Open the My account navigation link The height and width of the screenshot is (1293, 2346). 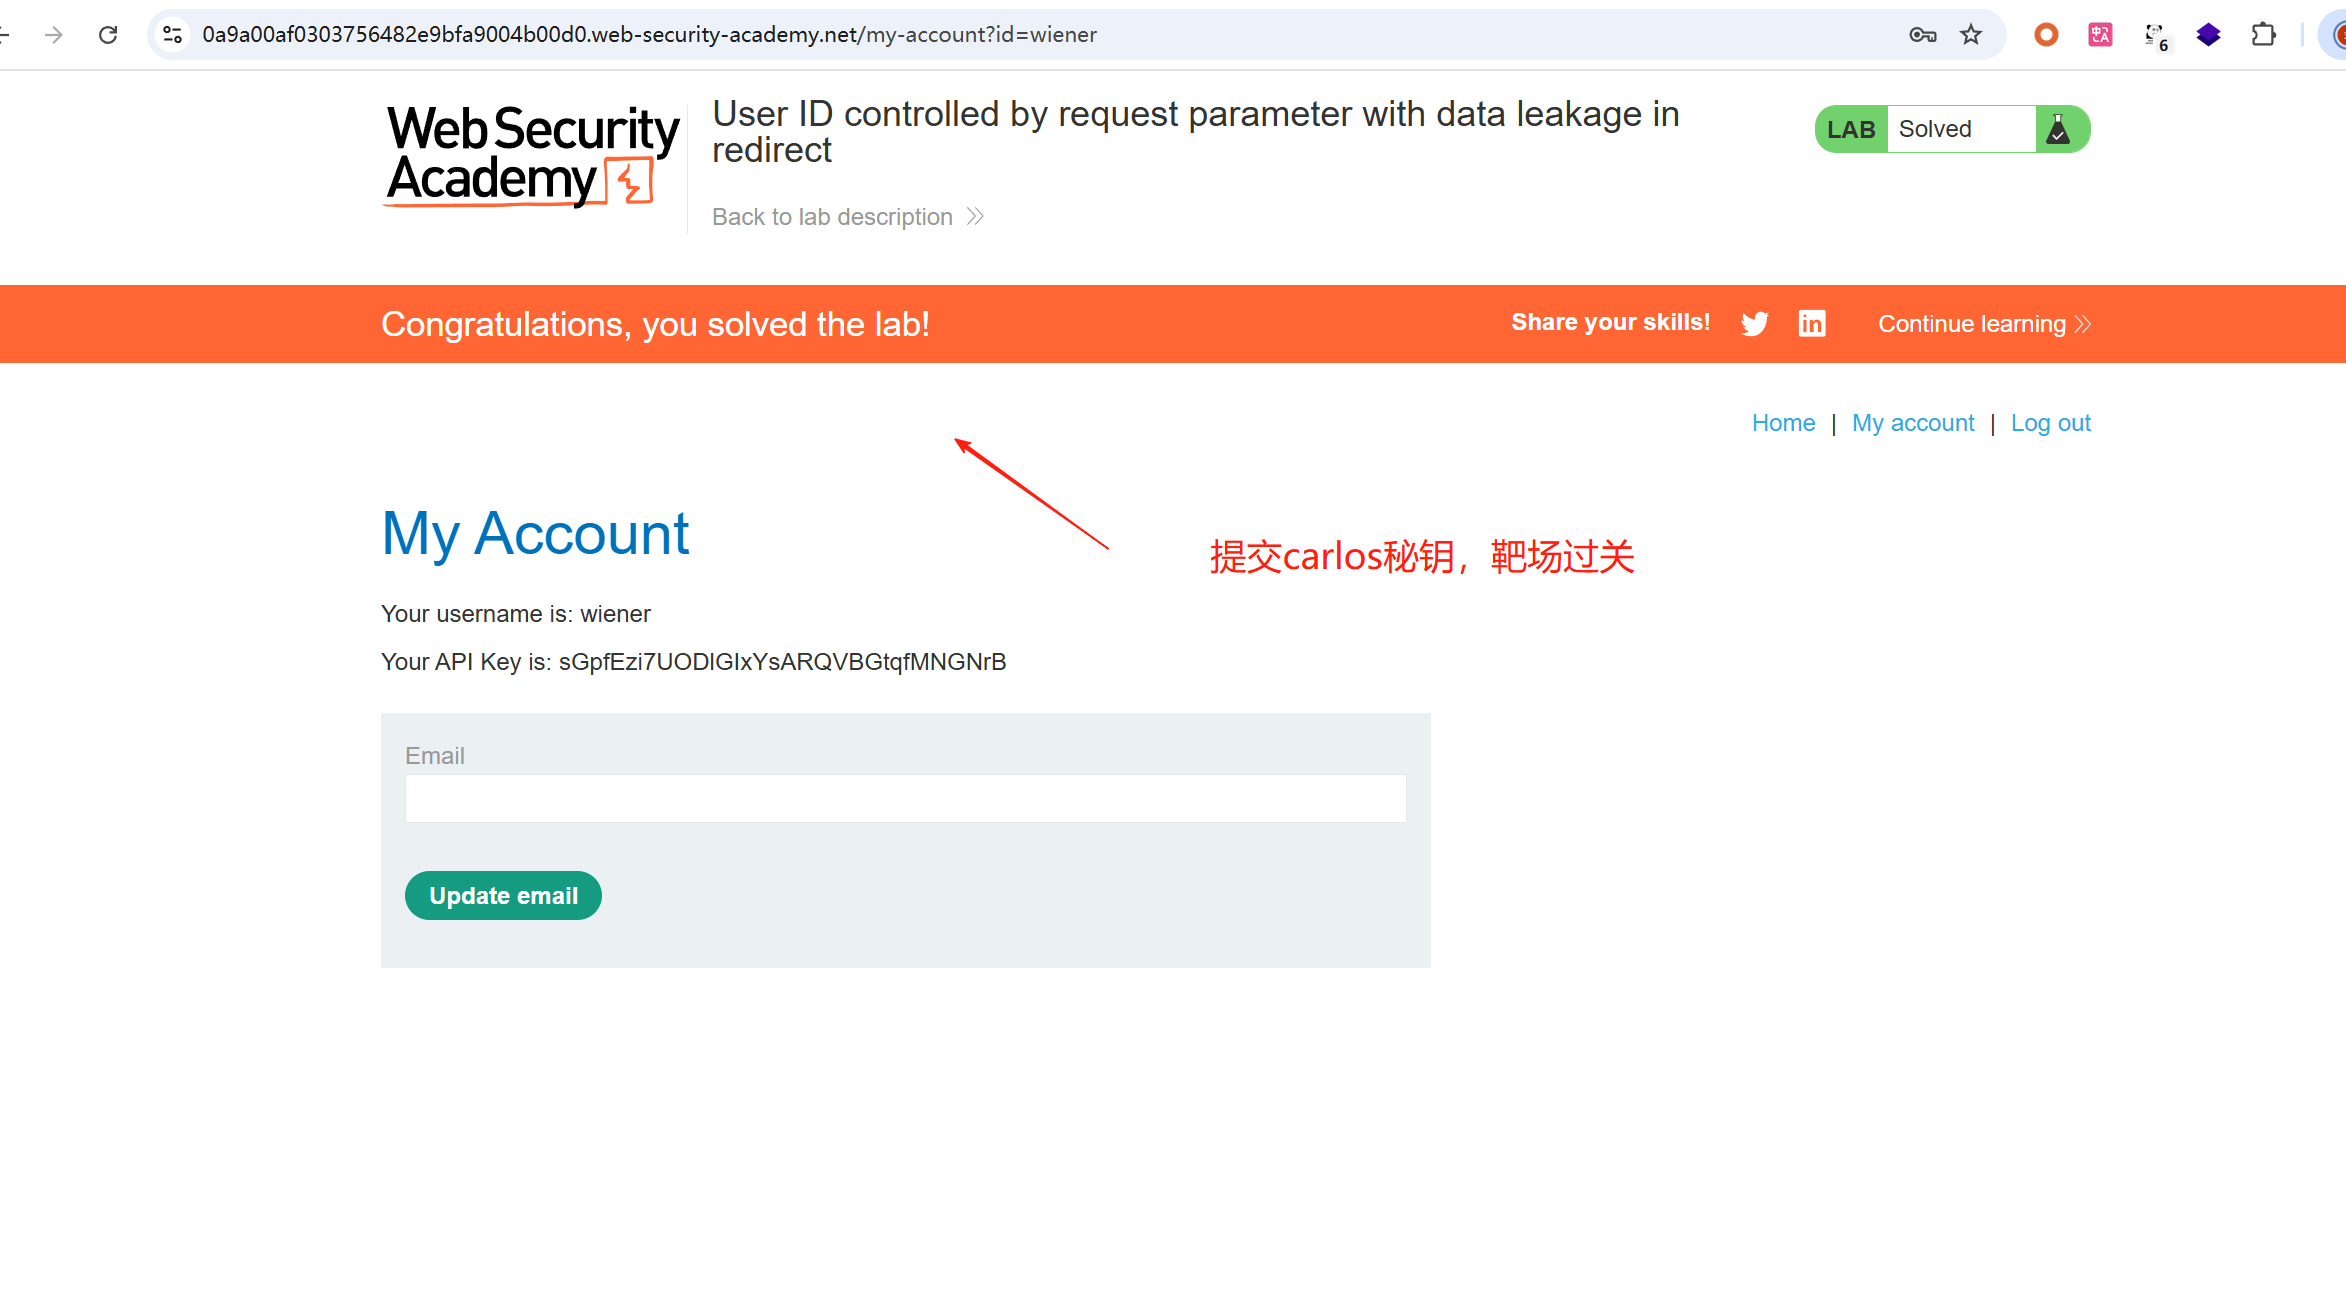pyautogui.click(x=1912, y=423)
